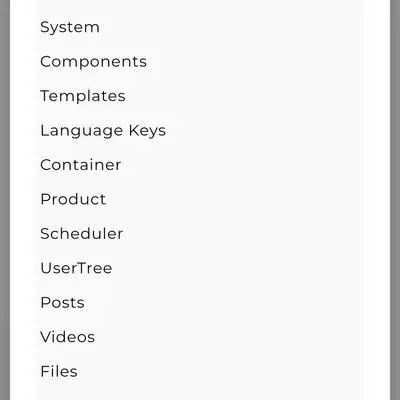This screenshot has width=400, height=400.
Task: Open the Videos section
Action: coord(68,337)
